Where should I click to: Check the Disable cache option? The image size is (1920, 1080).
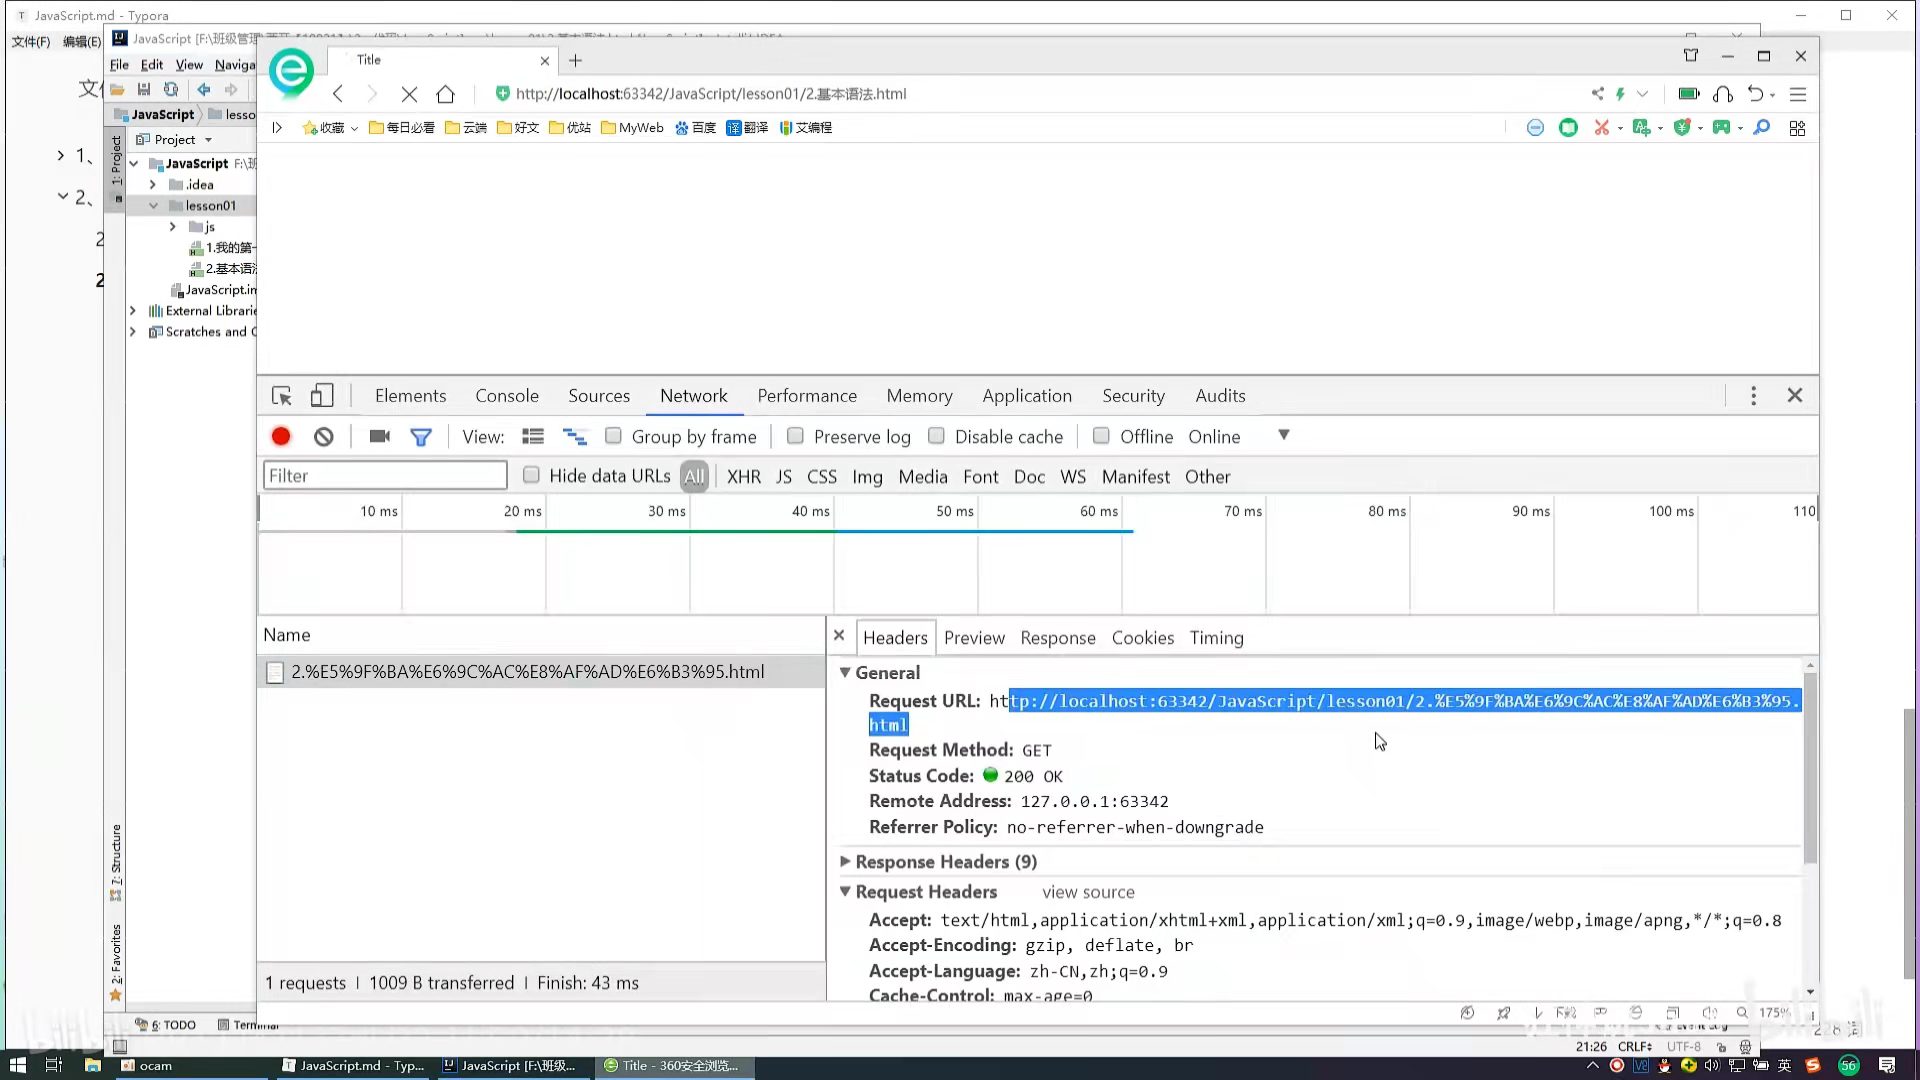point(936,436)
